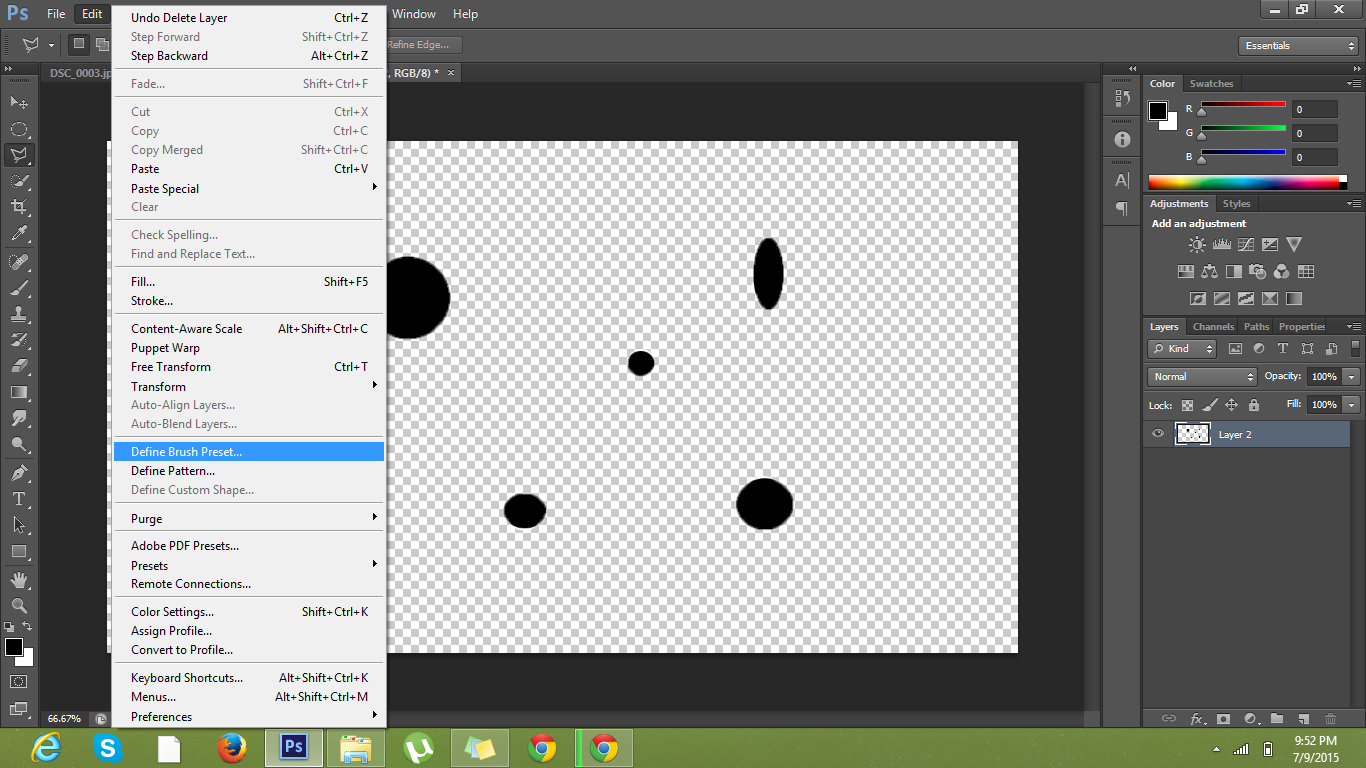This screenshot has height=768, width=1366.
Task: Select the Eyedropper tool
Action: [x=19, y=234]
